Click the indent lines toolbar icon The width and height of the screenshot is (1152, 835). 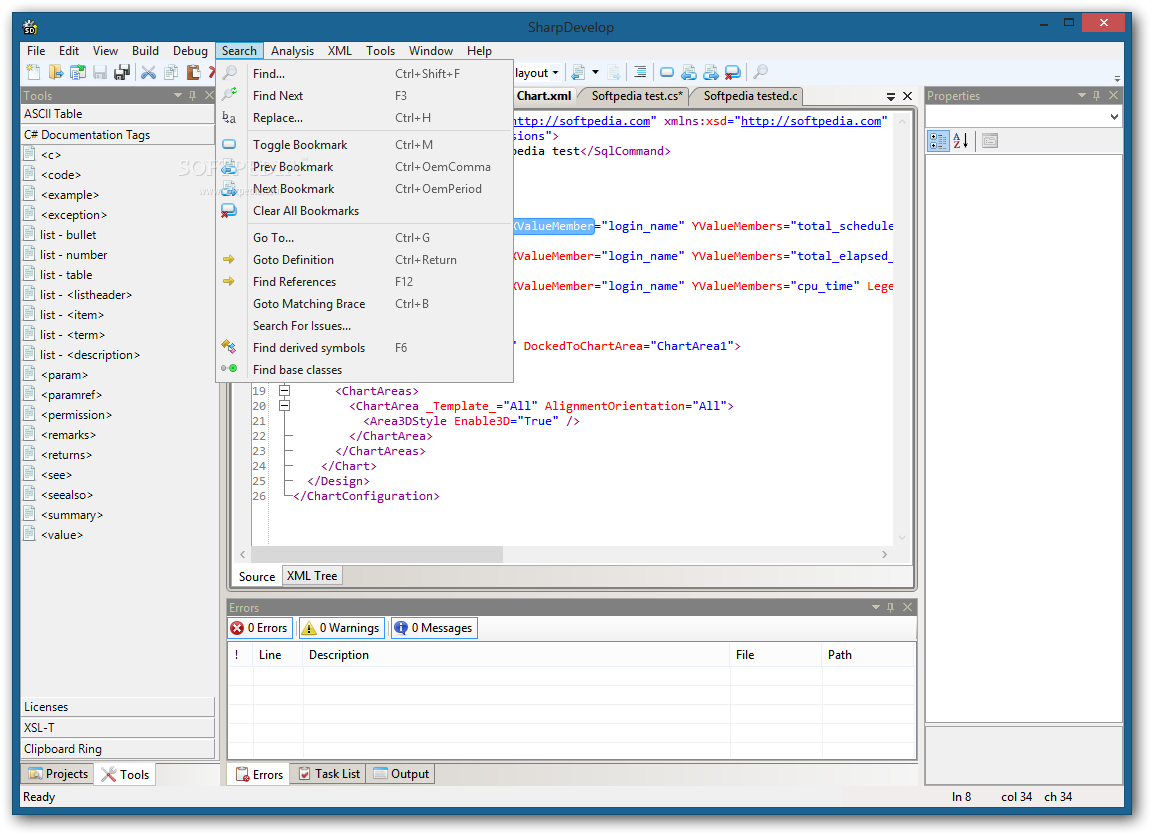point(640,72)
